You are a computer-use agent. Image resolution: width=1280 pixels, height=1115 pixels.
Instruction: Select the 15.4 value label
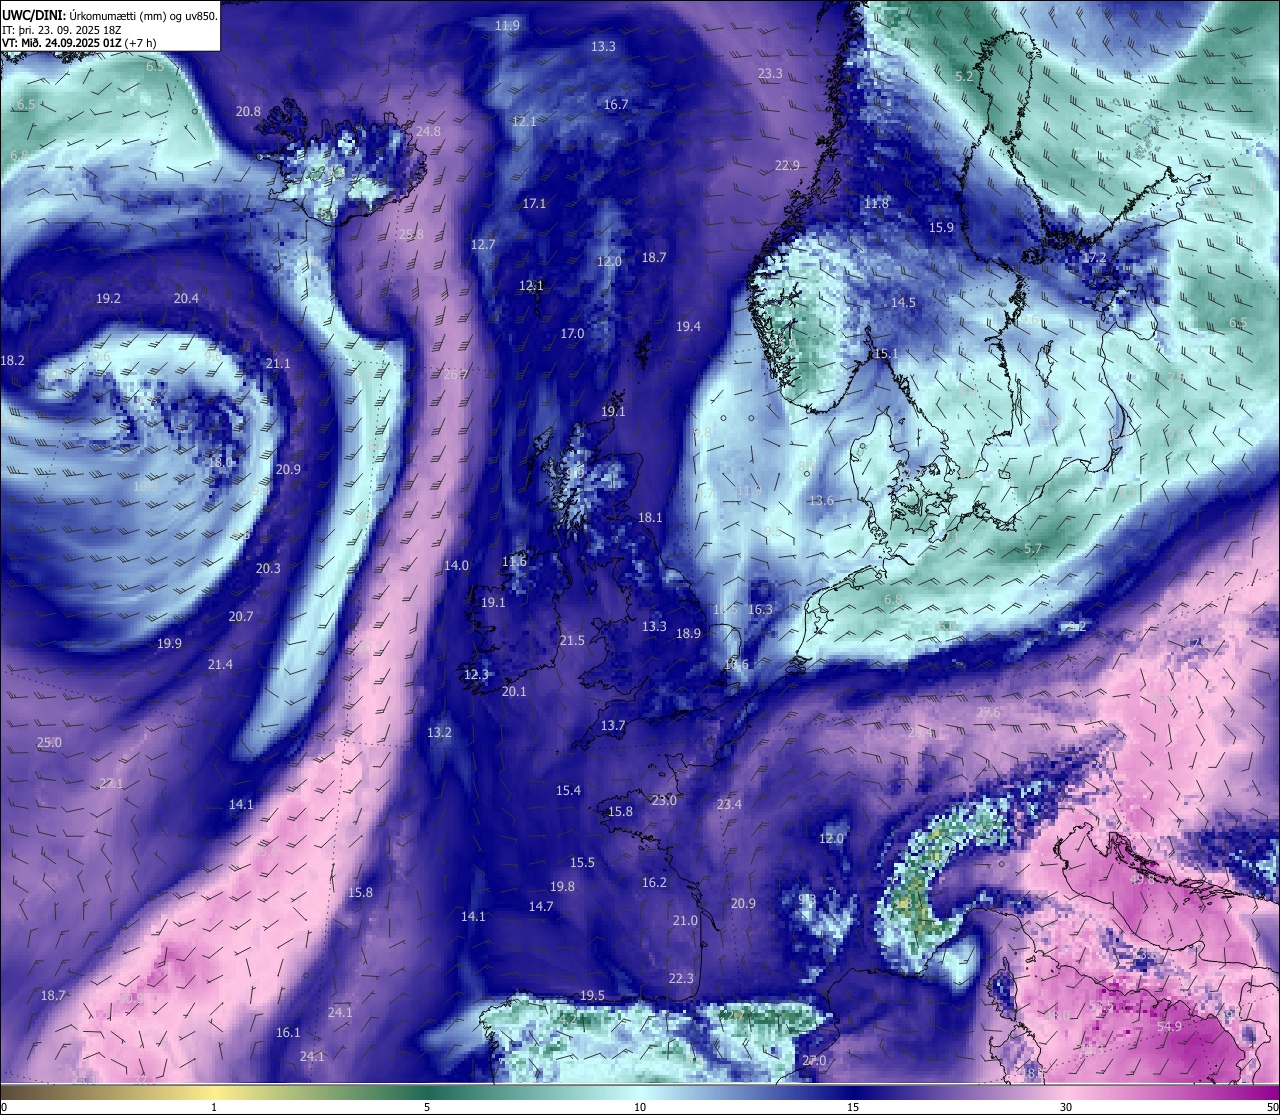[568, 790]
